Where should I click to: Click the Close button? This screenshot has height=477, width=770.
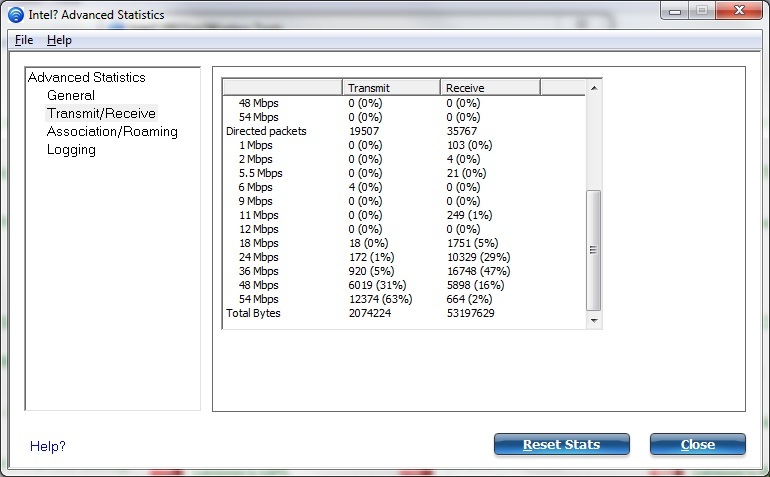(x=698, y=445)
